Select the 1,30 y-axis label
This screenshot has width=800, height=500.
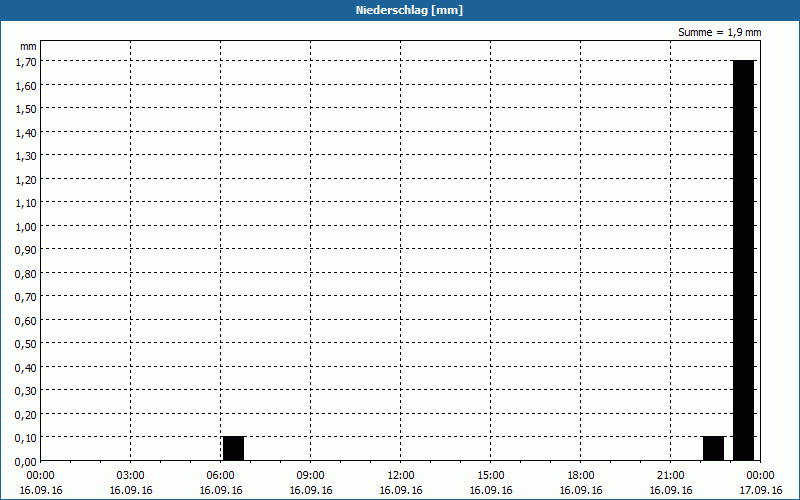[26, 157]
